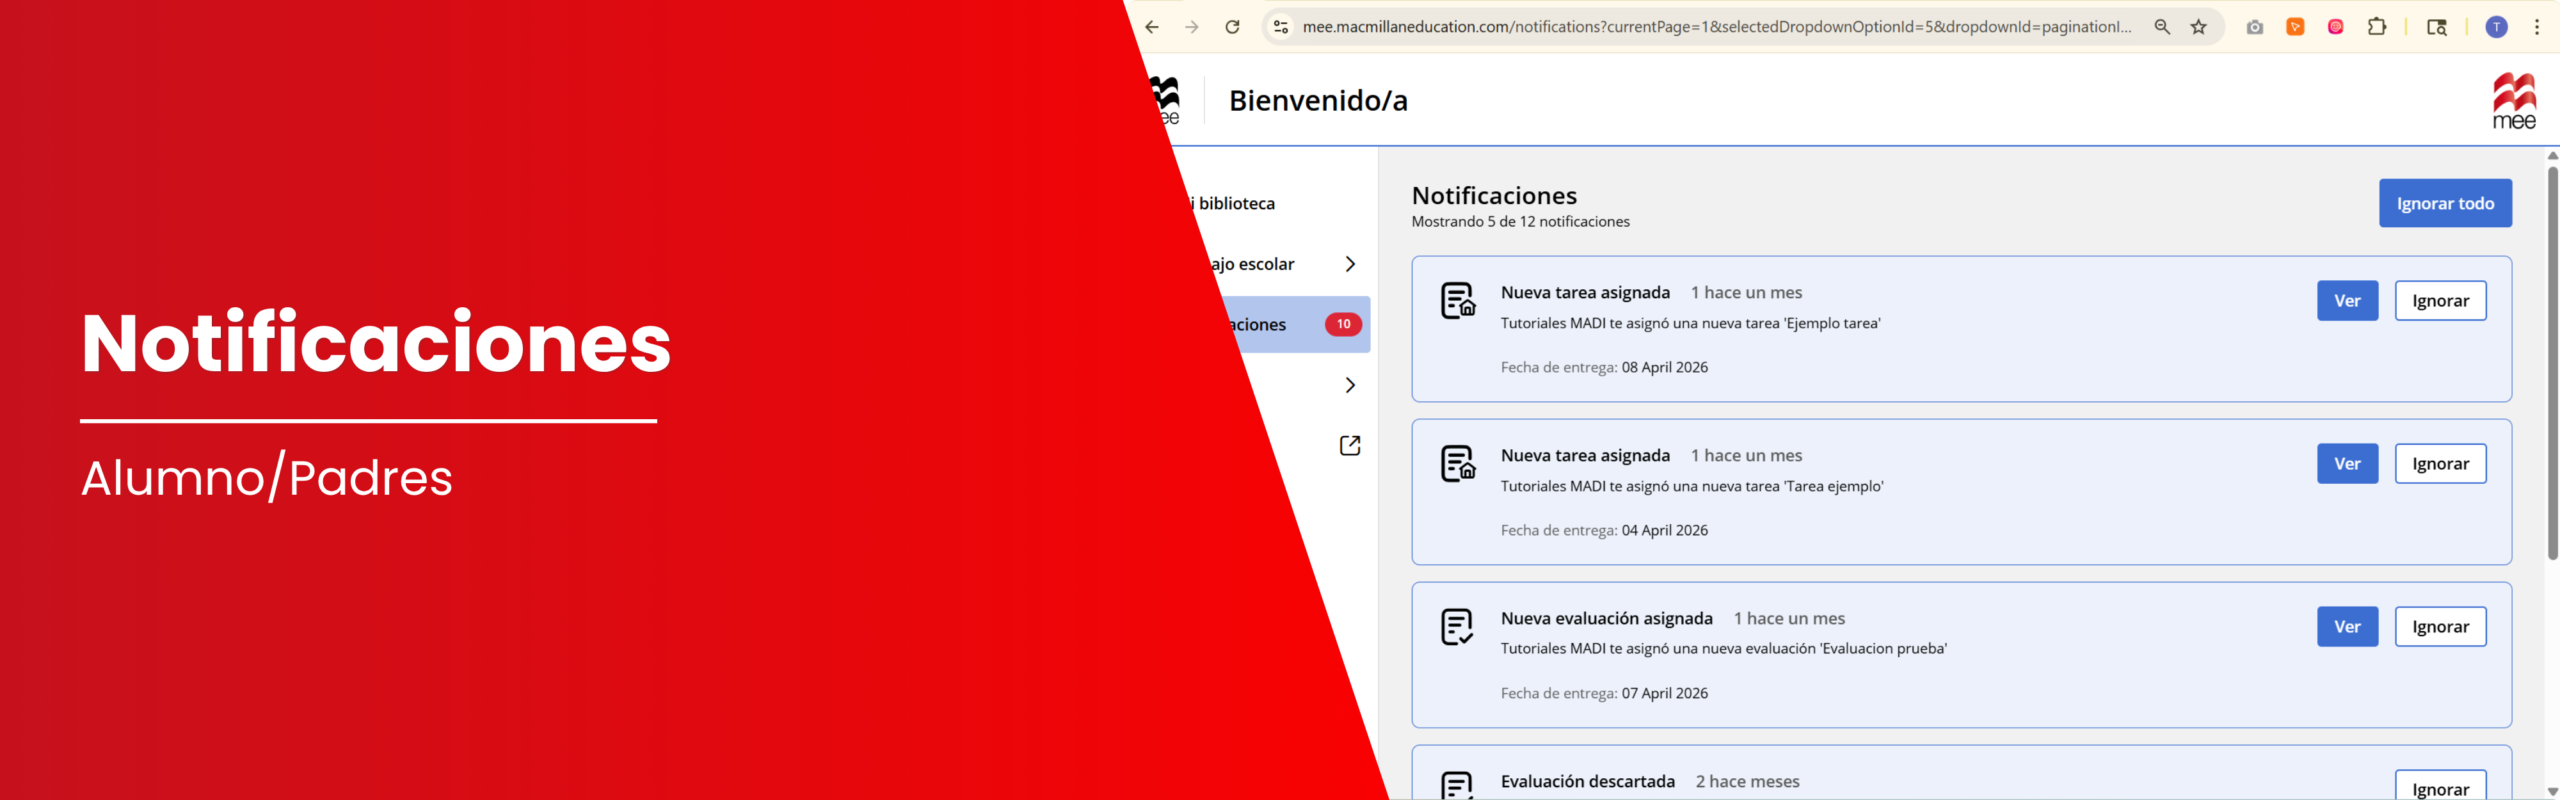
Task: Click the browser forward arrow
Action: [1192, 27]
